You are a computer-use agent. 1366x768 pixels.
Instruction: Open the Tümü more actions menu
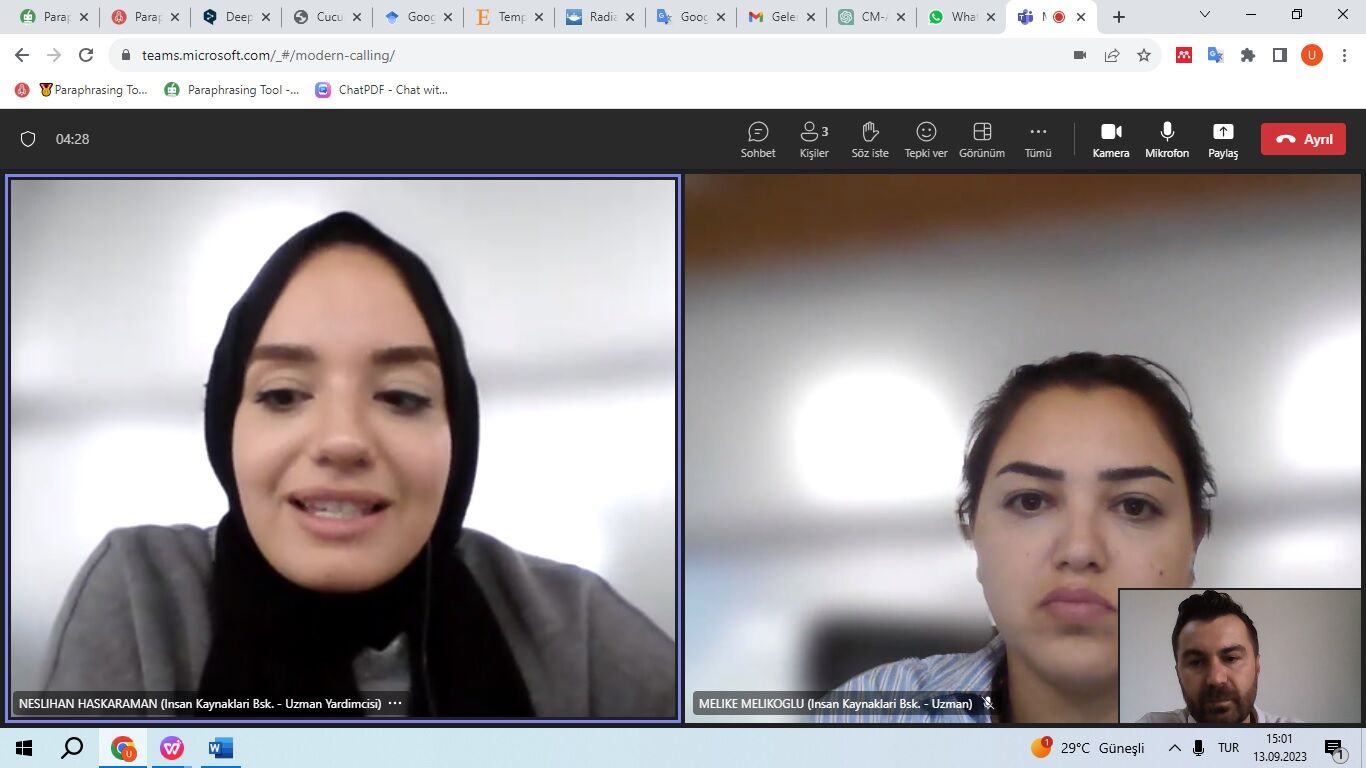[x=1038, y=139]
